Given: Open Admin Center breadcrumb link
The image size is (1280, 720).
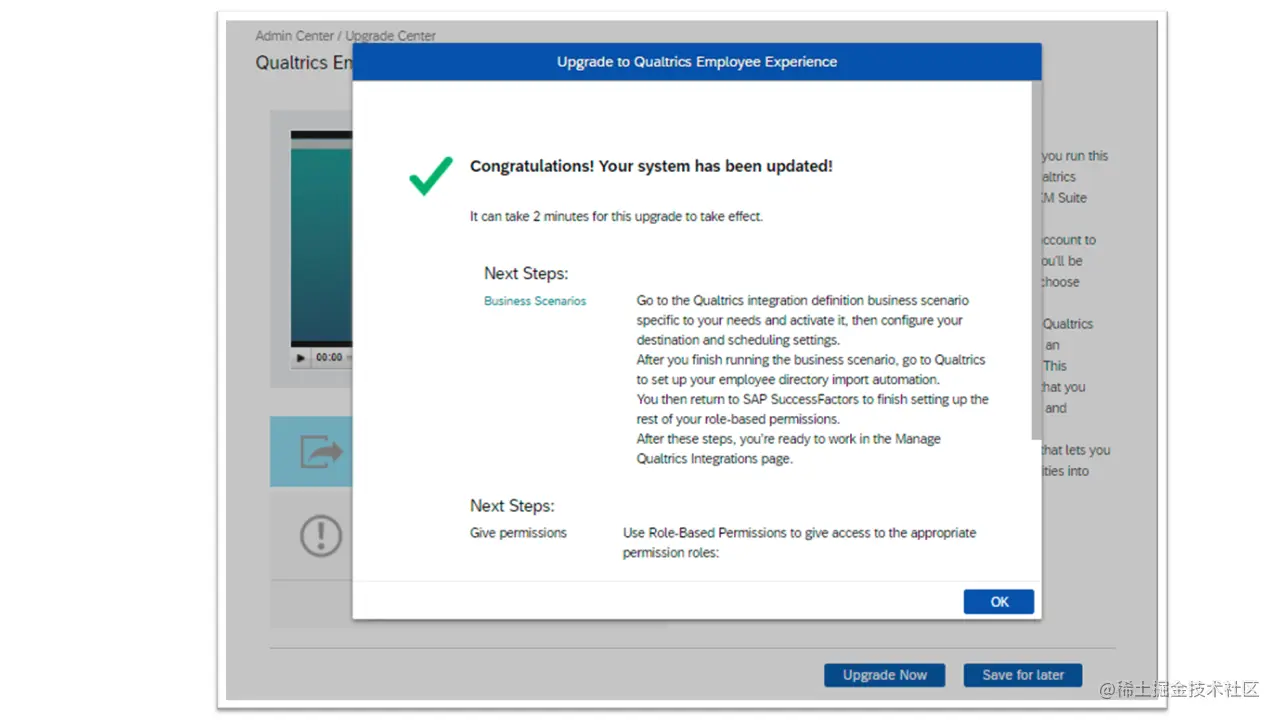Looking at the screenshot, I should pyautogui.click(x=294, y=36).
